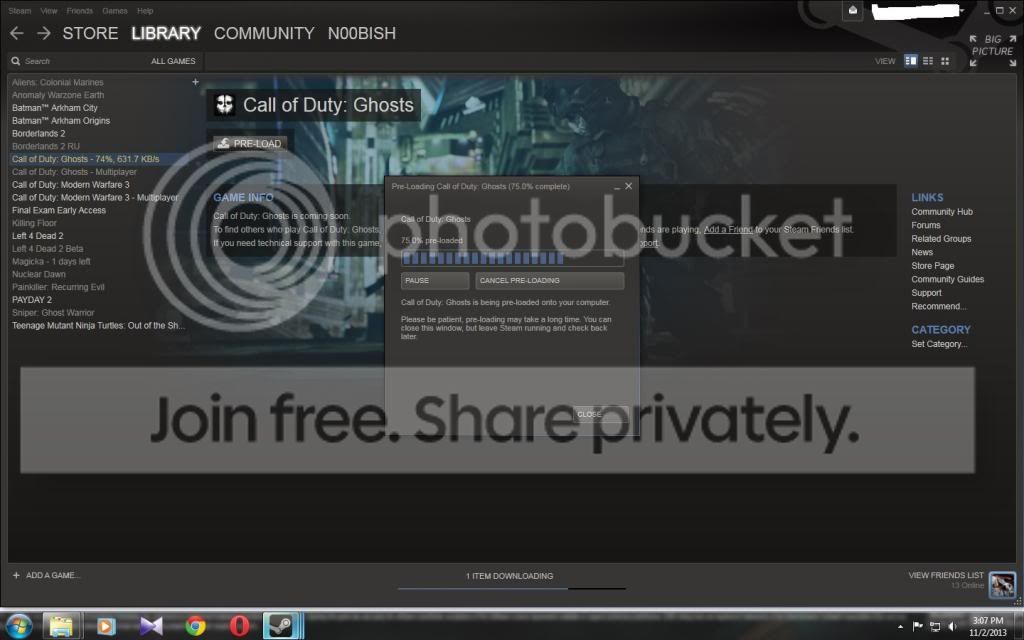
Task: Click the 1 ITEM DOWNLOADING status
Action: click(x=509, y=576)
